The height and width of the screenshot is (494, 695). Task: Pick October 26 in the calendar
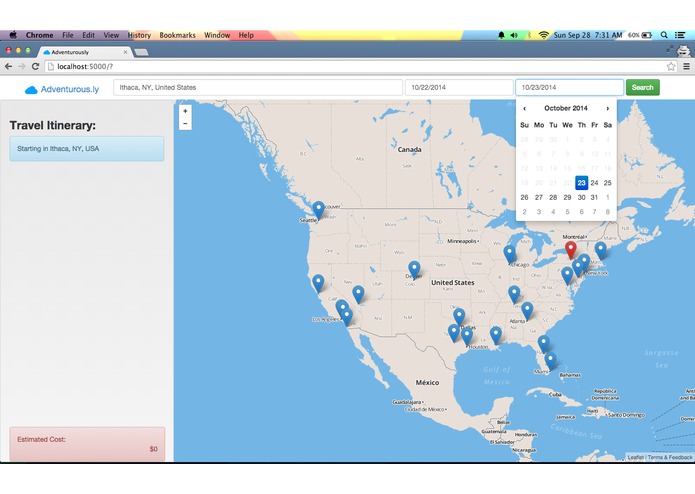524,198
